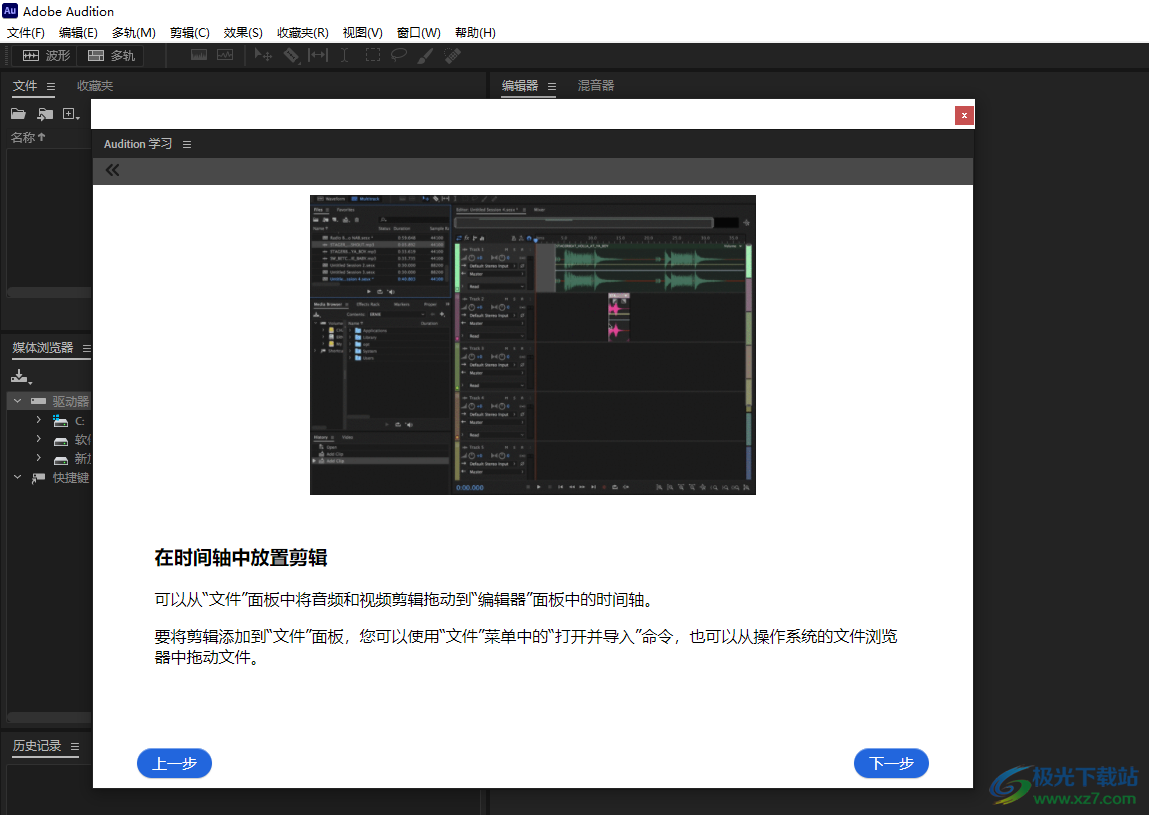Select the Lasso selection tool

click(399, 55)
